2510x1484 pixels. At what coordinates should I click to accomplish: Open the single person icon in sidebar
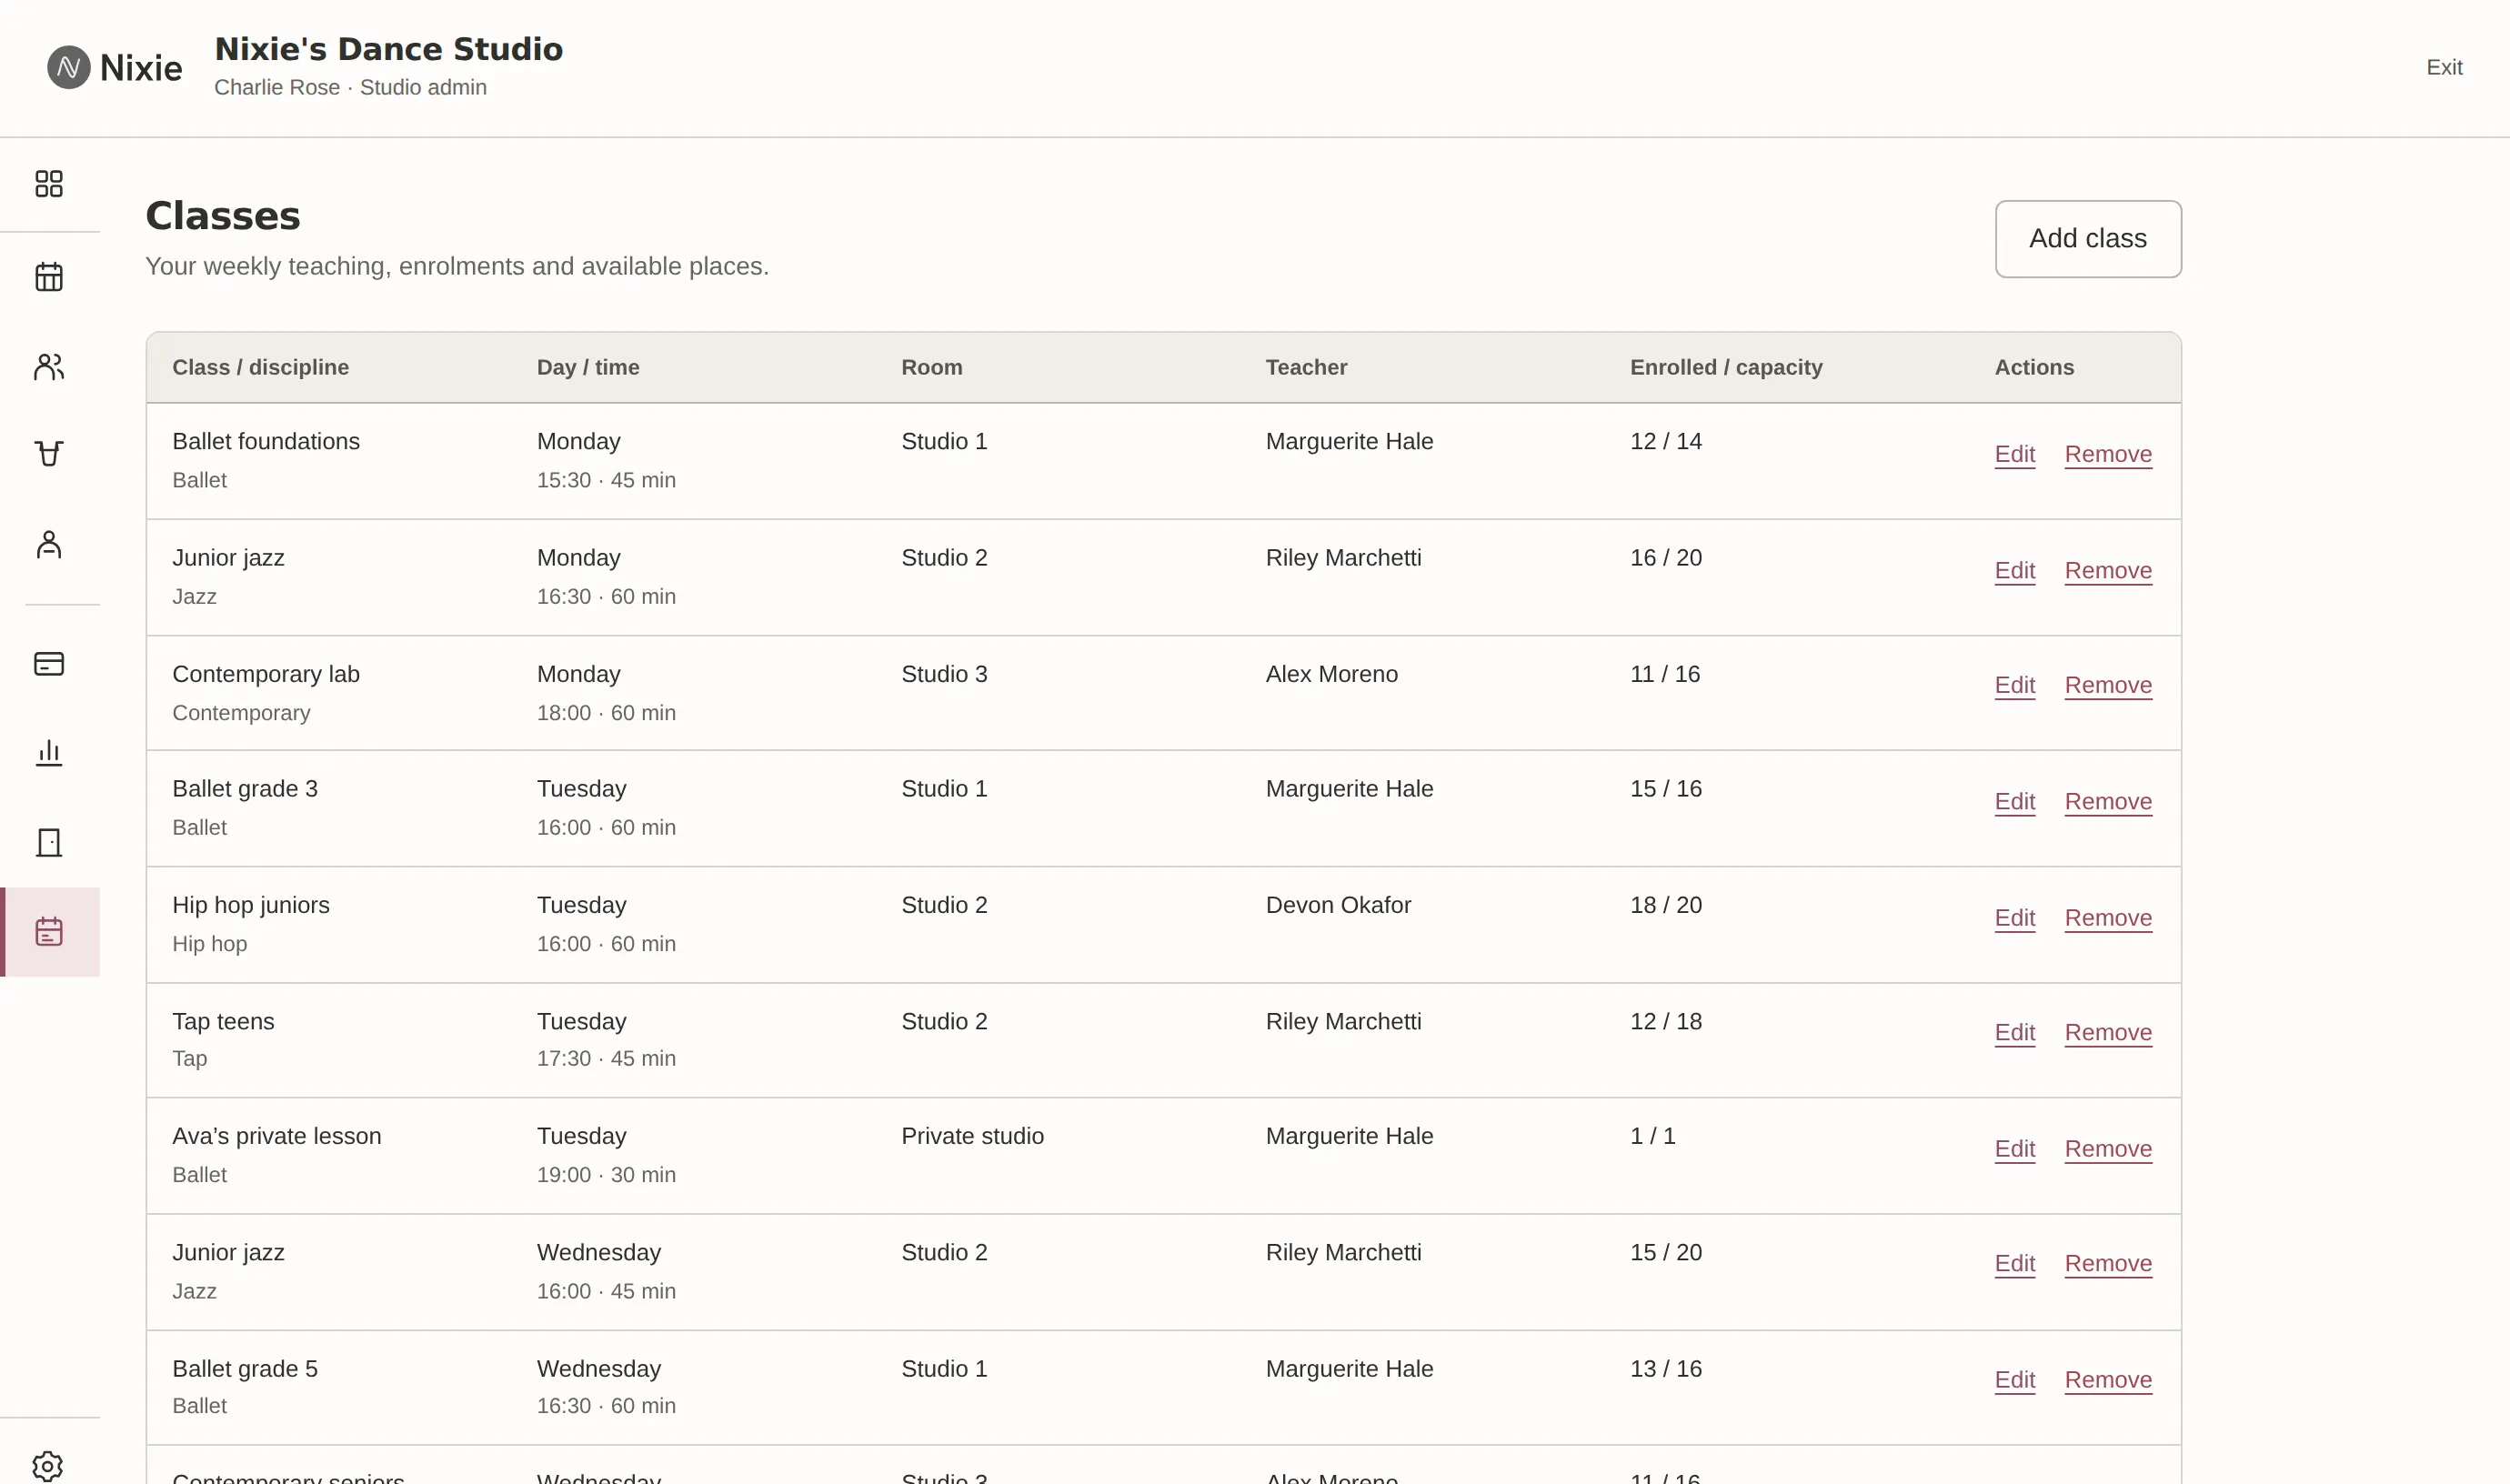pos(49,545)
